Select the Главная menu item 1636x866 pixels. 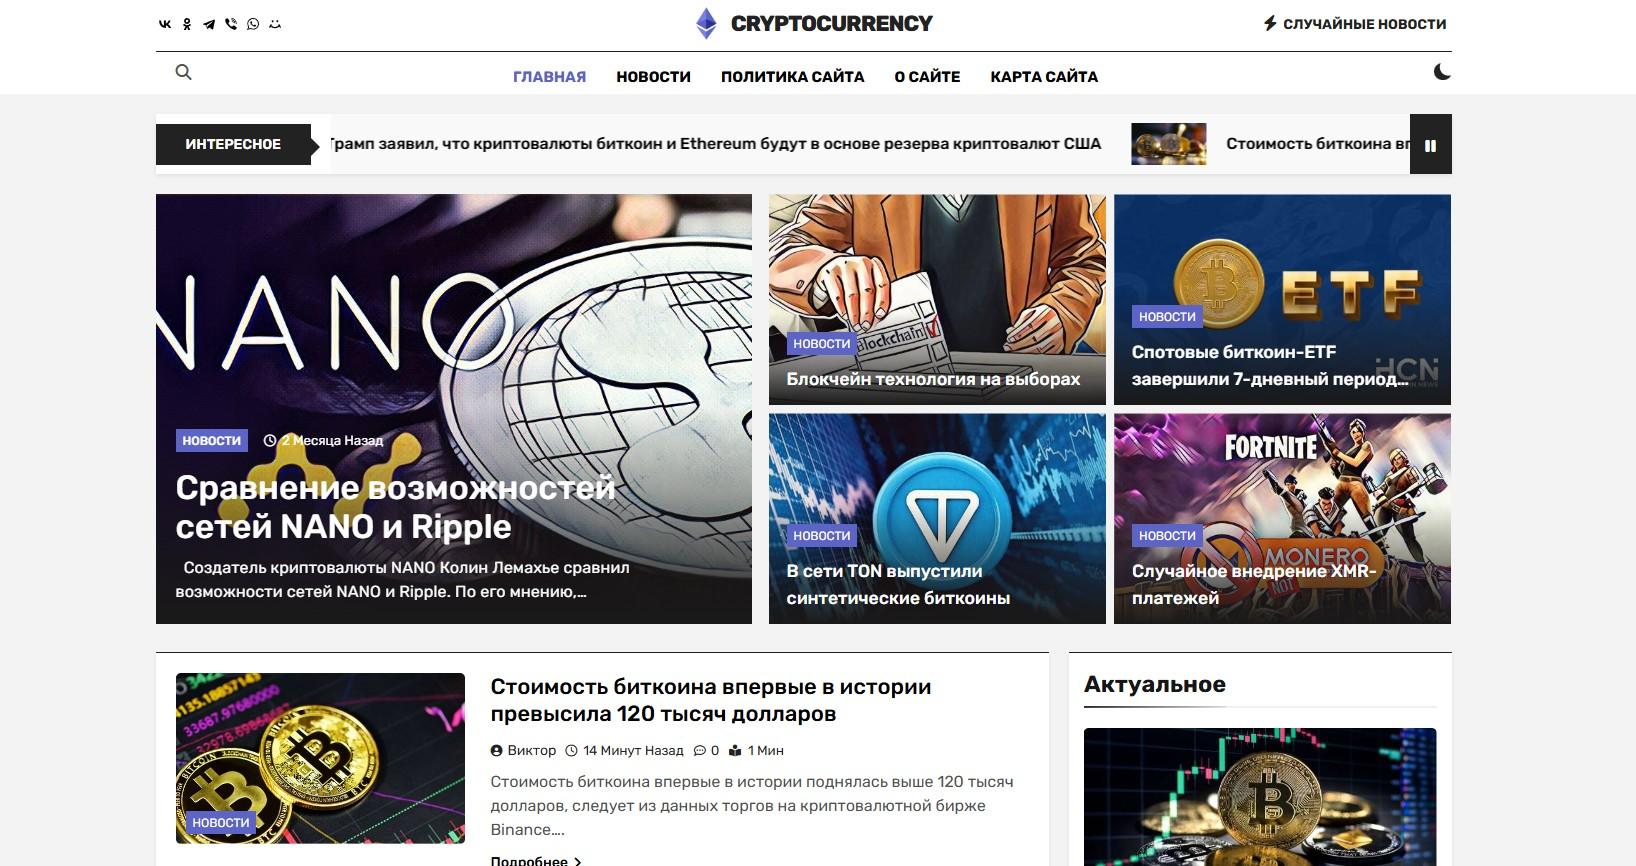coord(549,77)
